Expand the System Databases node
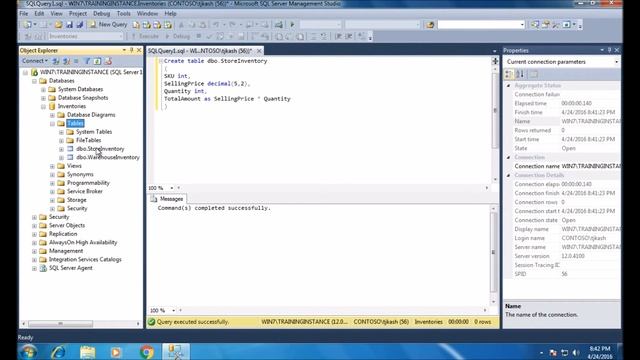The image size is (640, 360). (43, 89)
